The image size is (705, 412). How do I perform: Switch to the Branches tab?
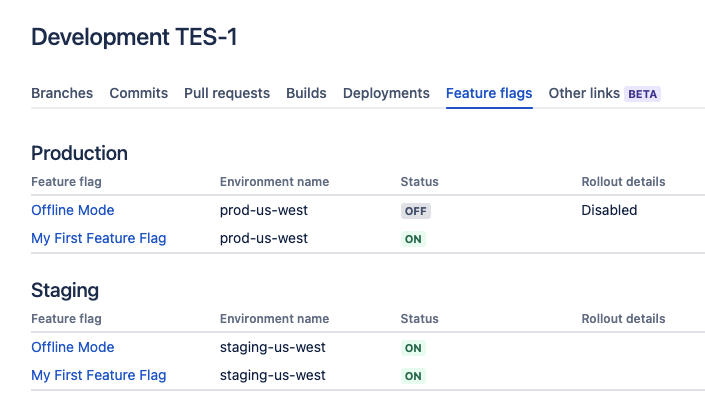tap(62, 93)
